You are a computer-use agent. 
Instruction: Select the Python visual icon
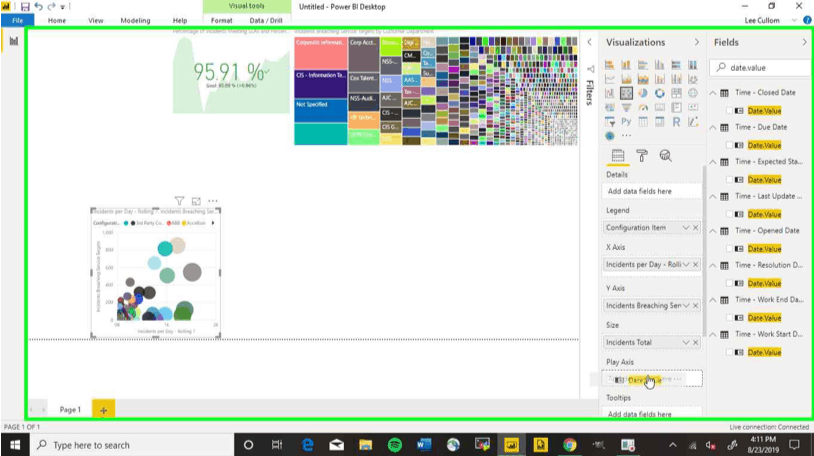pyautogui.click(x=626, y=122)
